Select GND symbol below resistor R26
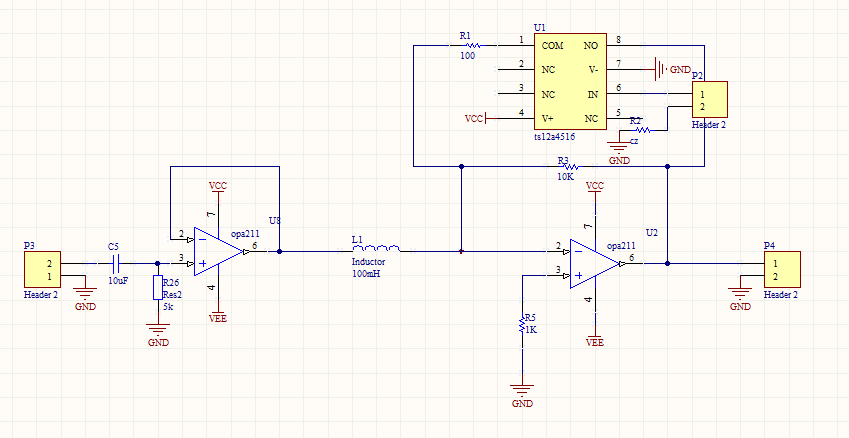The height and width of the screenshot is (438, 849). click(x=158, y=330)
